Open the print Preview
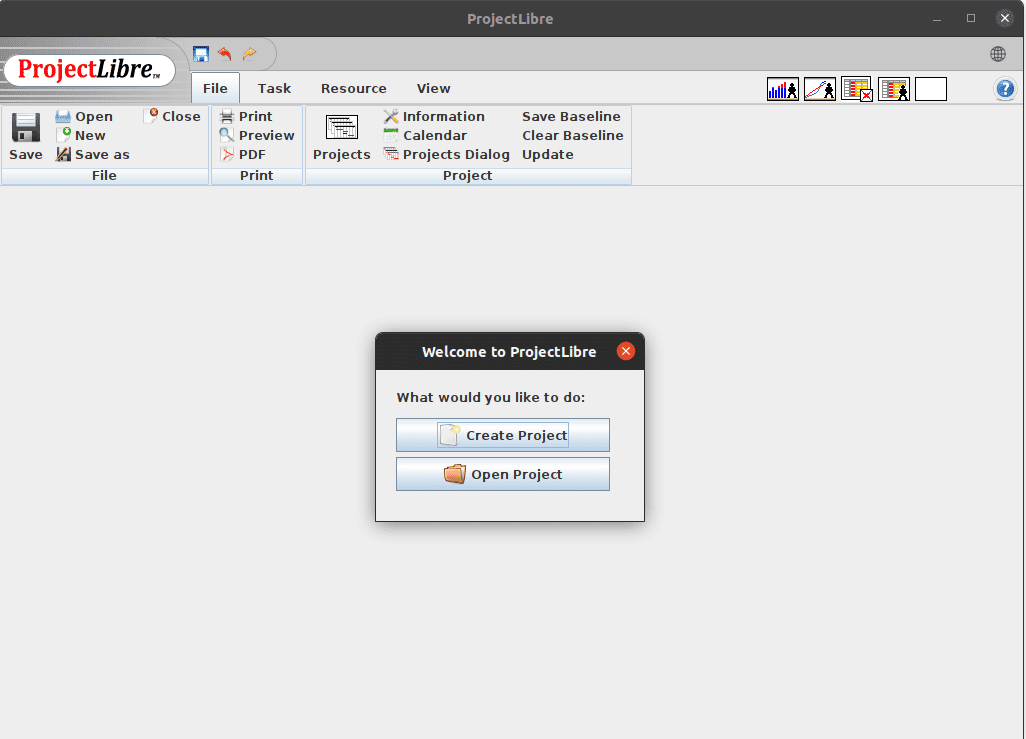Image resolution: width=1026 pixels, height=739 pixels. click(x=257, y=135)
